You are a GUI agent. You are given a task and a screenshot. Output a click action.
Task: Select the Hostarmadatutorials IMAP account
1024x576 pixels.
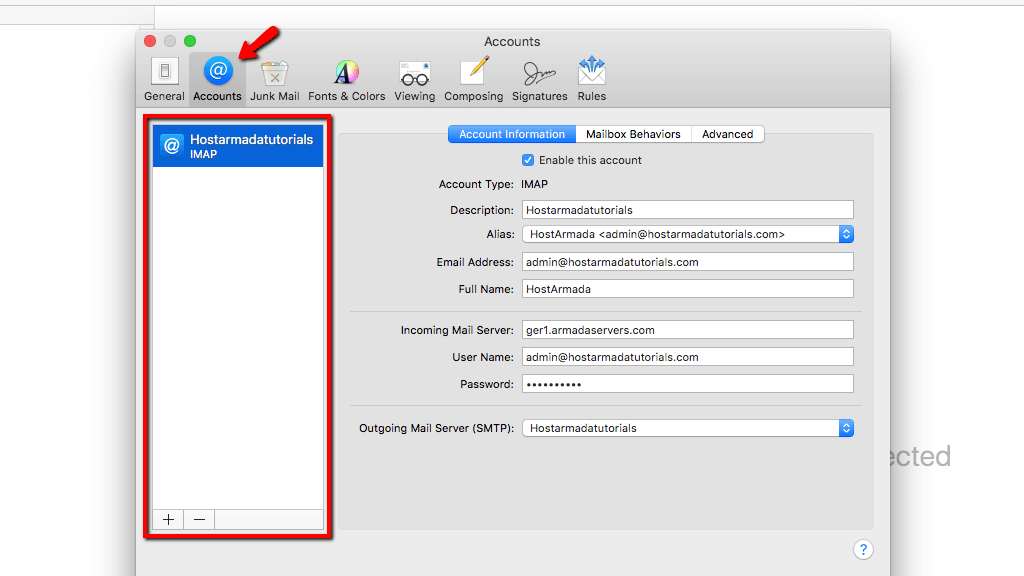tap(238, 146)
